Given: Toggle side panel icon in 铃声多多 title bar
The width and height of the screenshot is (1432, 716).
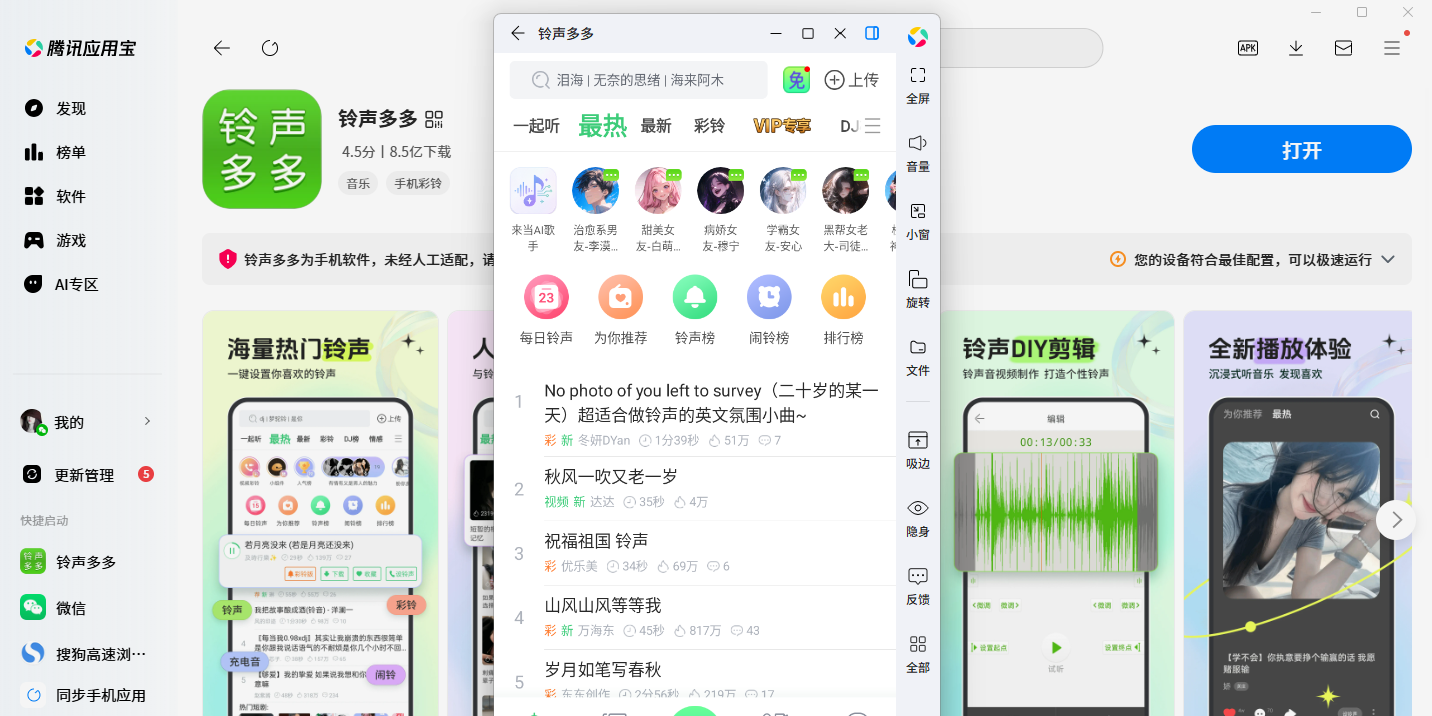Looking at the screenshot, I should click(x=872, y=33).
